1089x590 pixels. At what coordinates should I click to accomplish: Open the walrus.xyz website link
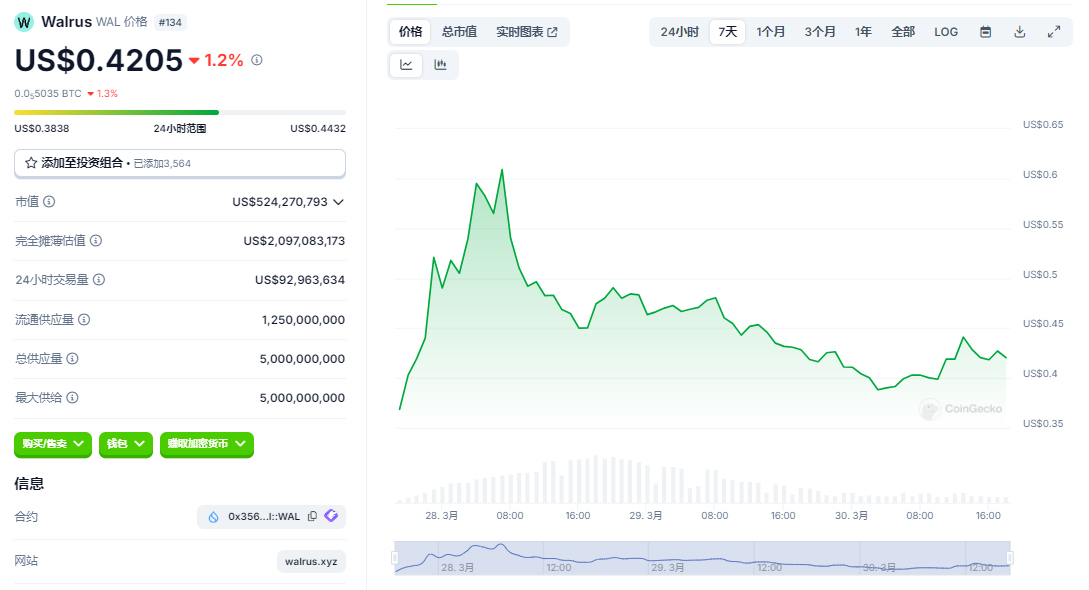311,562
